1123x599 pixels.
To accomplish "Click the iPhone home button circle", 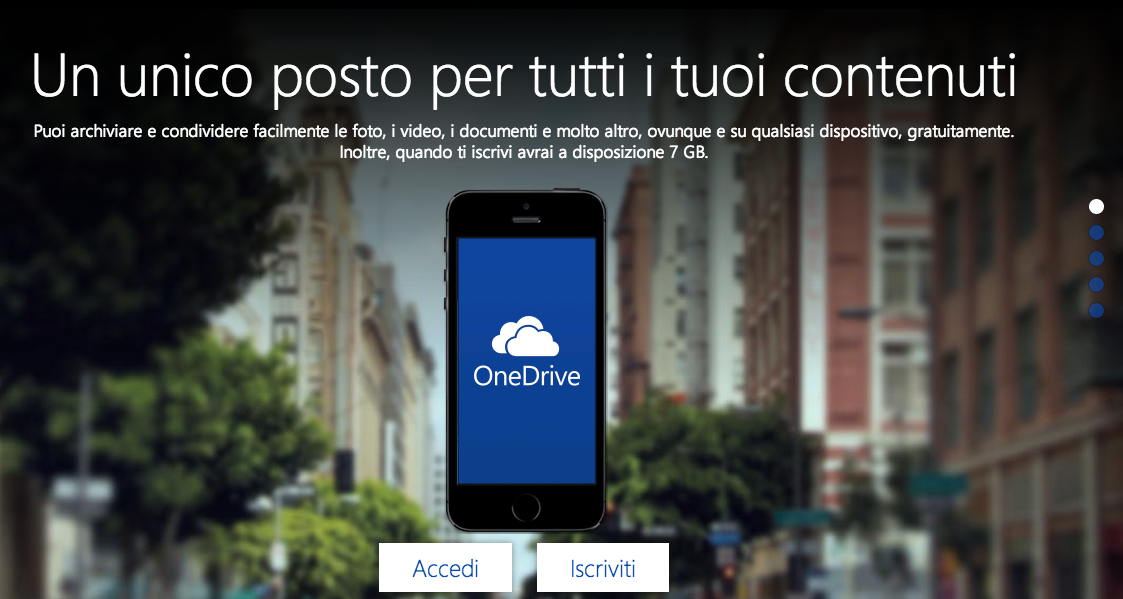I will click(526, 507).
